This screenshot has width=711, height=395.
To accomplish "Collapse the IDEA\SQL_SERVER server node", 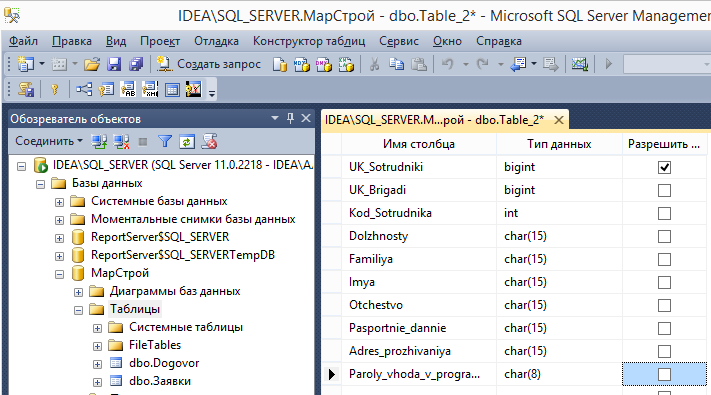I will pos(21,166).
